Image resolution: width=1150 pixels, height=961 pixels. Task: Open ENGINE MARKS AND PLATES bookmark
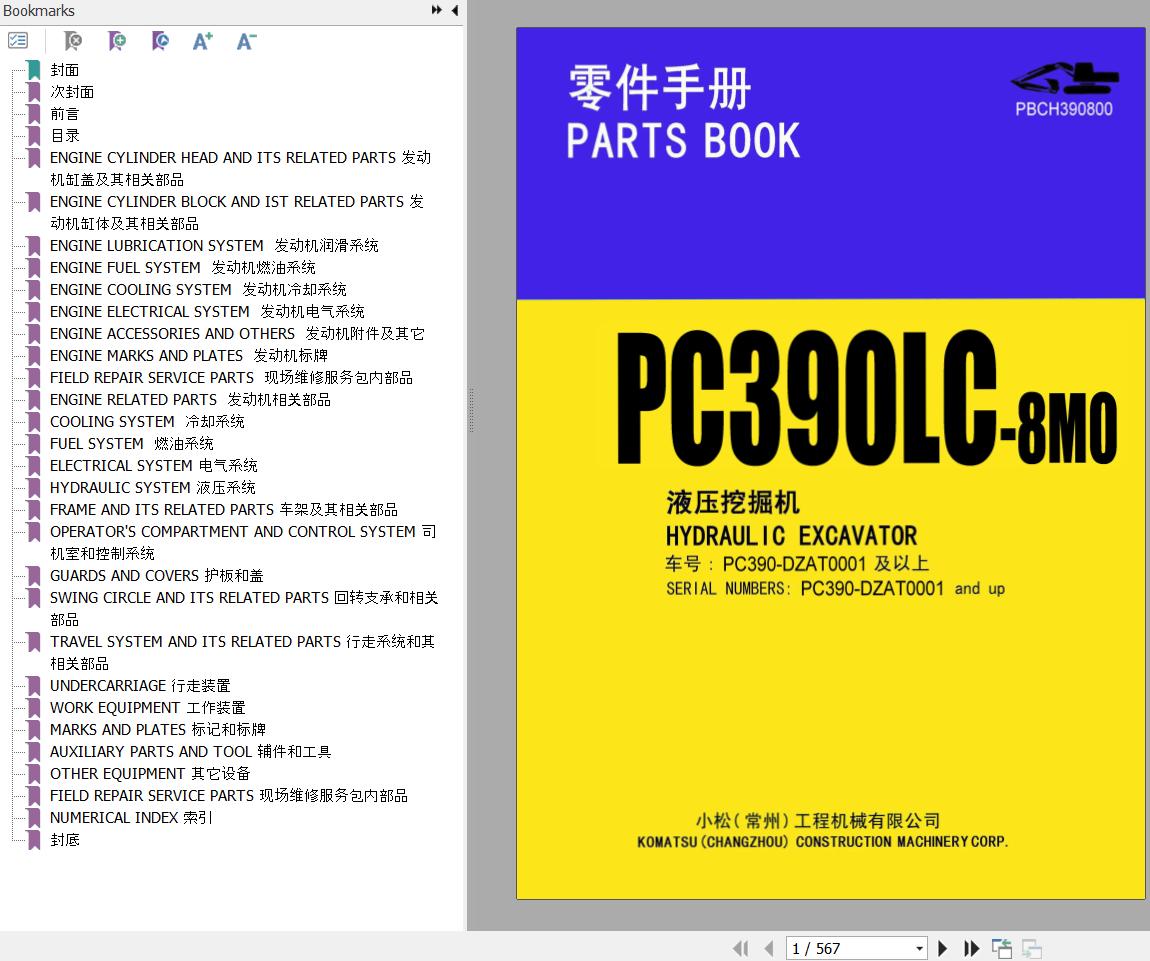(188, 356)
